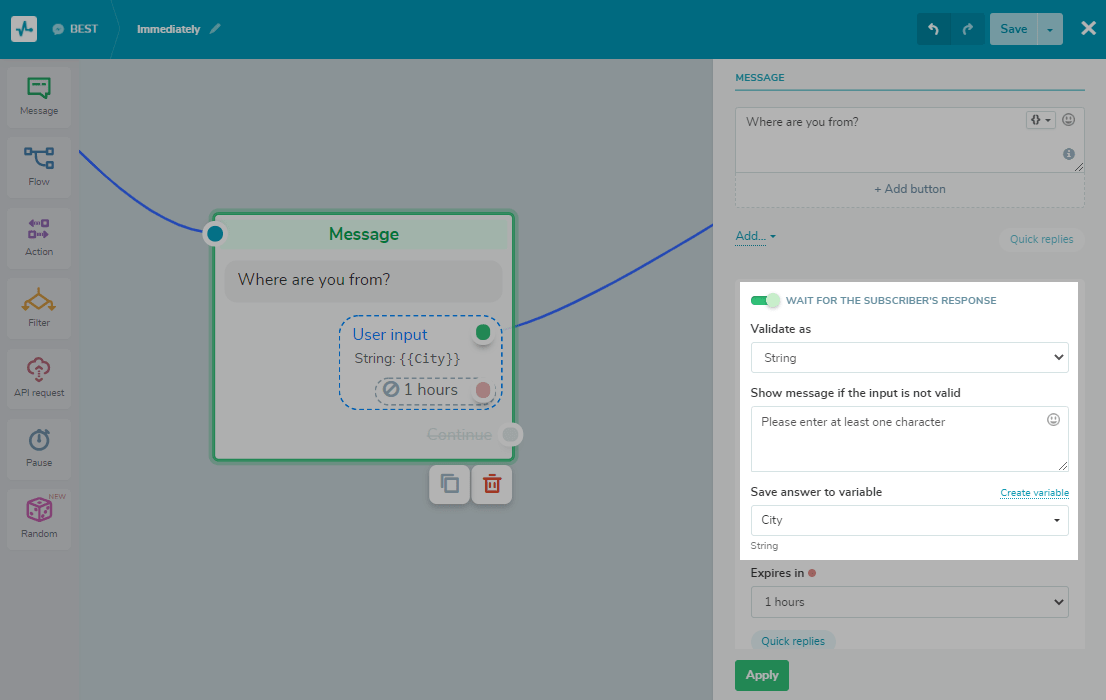
Task: Insert an emoji into the message text
Action: tap(1069, 120)
